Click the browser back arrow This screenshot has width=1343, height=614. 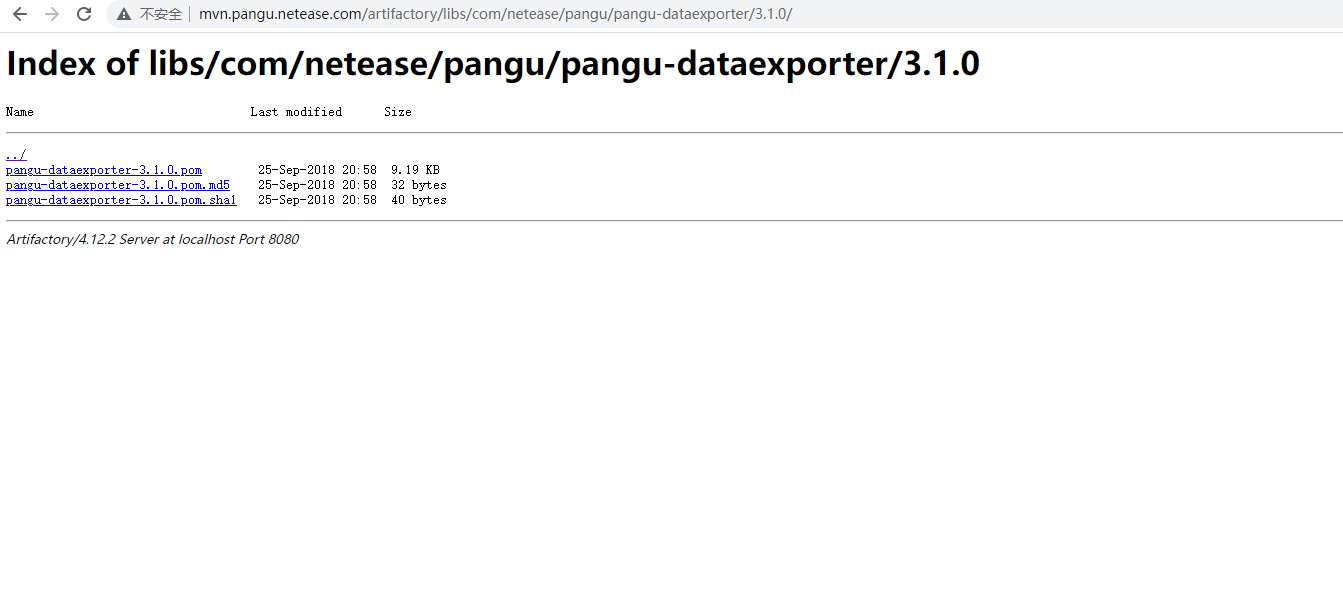click(x=20, y=14)
